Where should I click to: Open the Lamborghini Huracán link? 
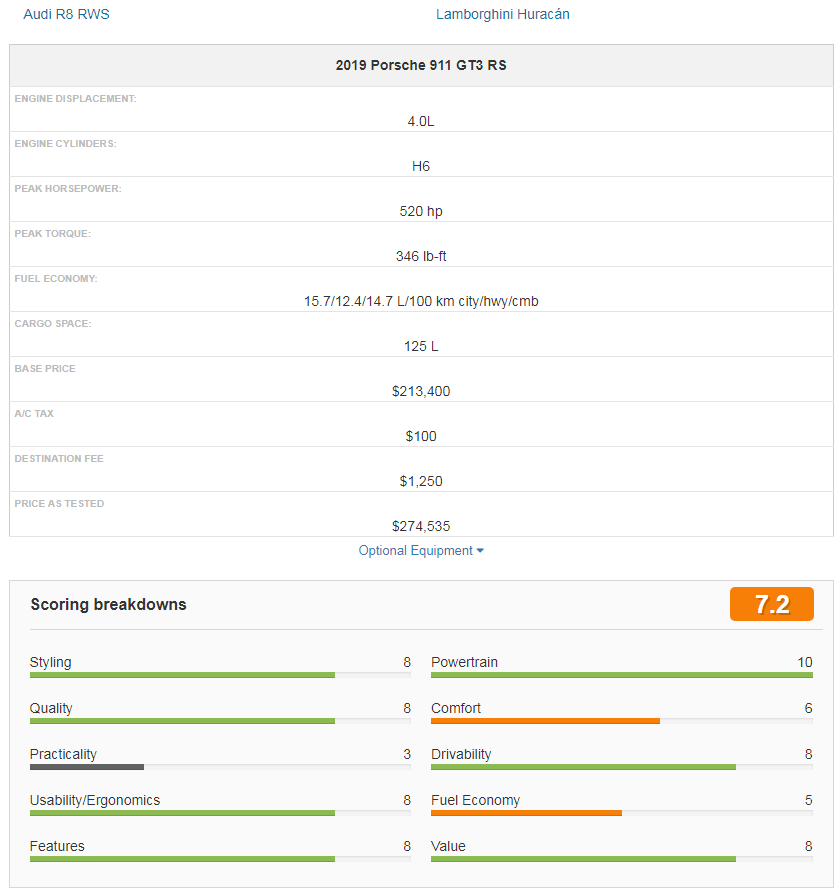[503, 15]
